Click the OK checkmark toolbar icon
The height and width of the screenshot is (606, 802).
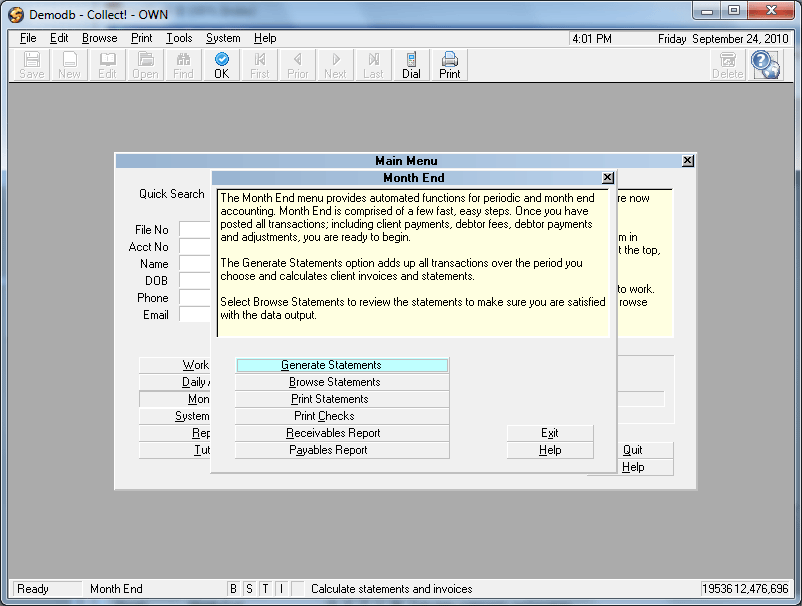coord(221,65)
